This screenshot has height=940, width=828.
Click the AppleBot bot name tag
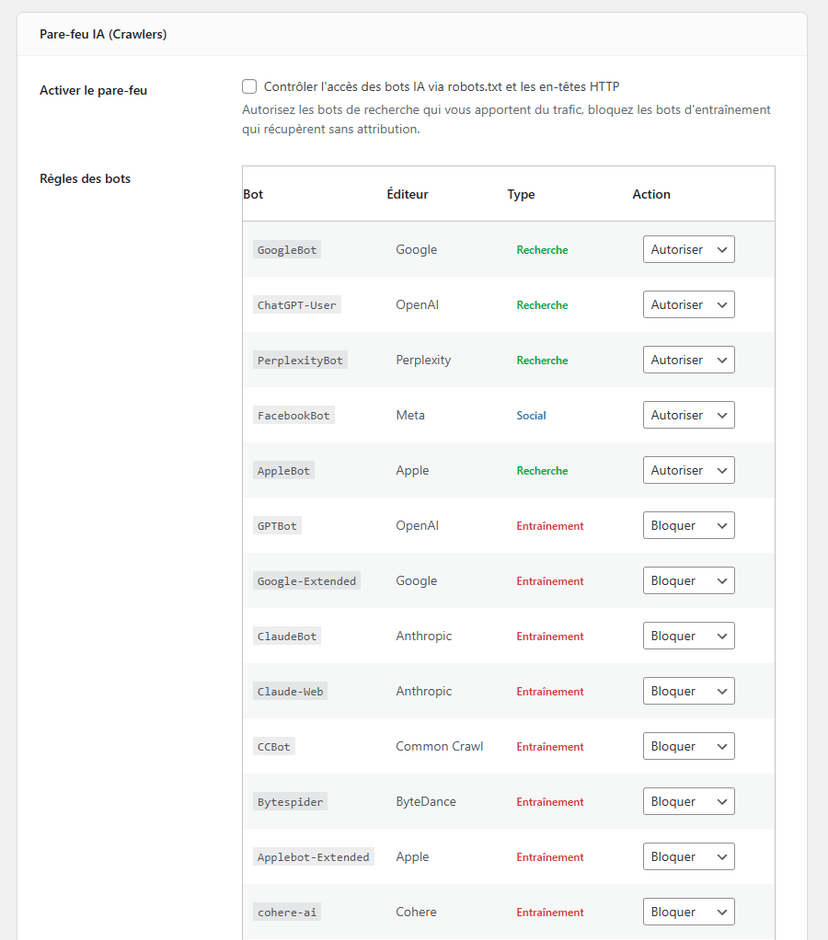pos(284,471)
